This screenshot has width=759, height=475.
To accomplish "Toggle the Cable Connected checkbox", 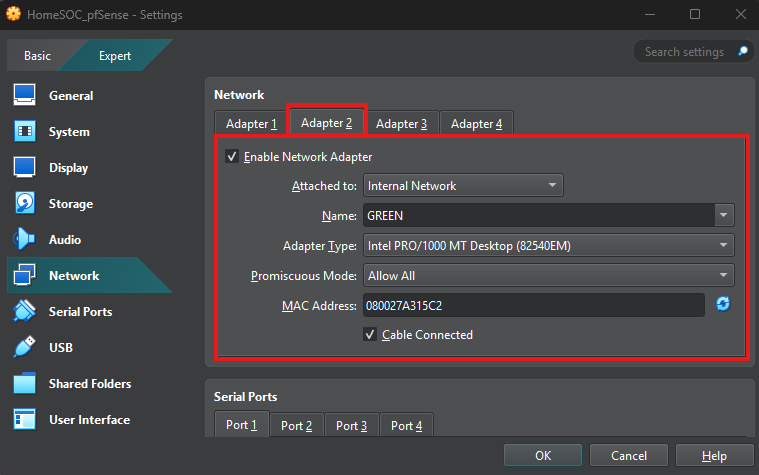I will point(370,335).
